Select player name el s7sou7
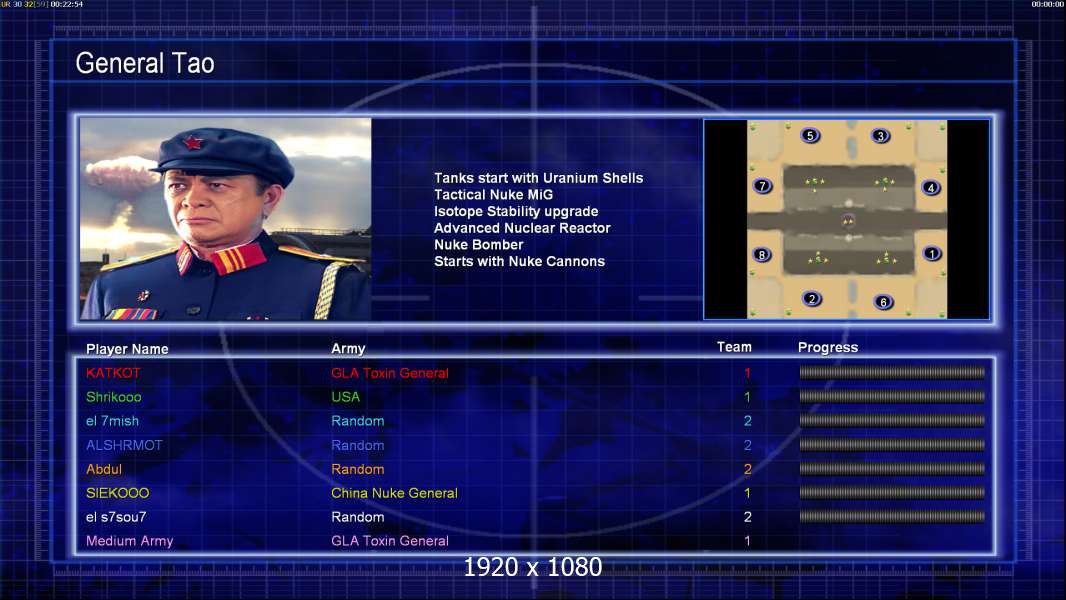 (x=116, y=517)
